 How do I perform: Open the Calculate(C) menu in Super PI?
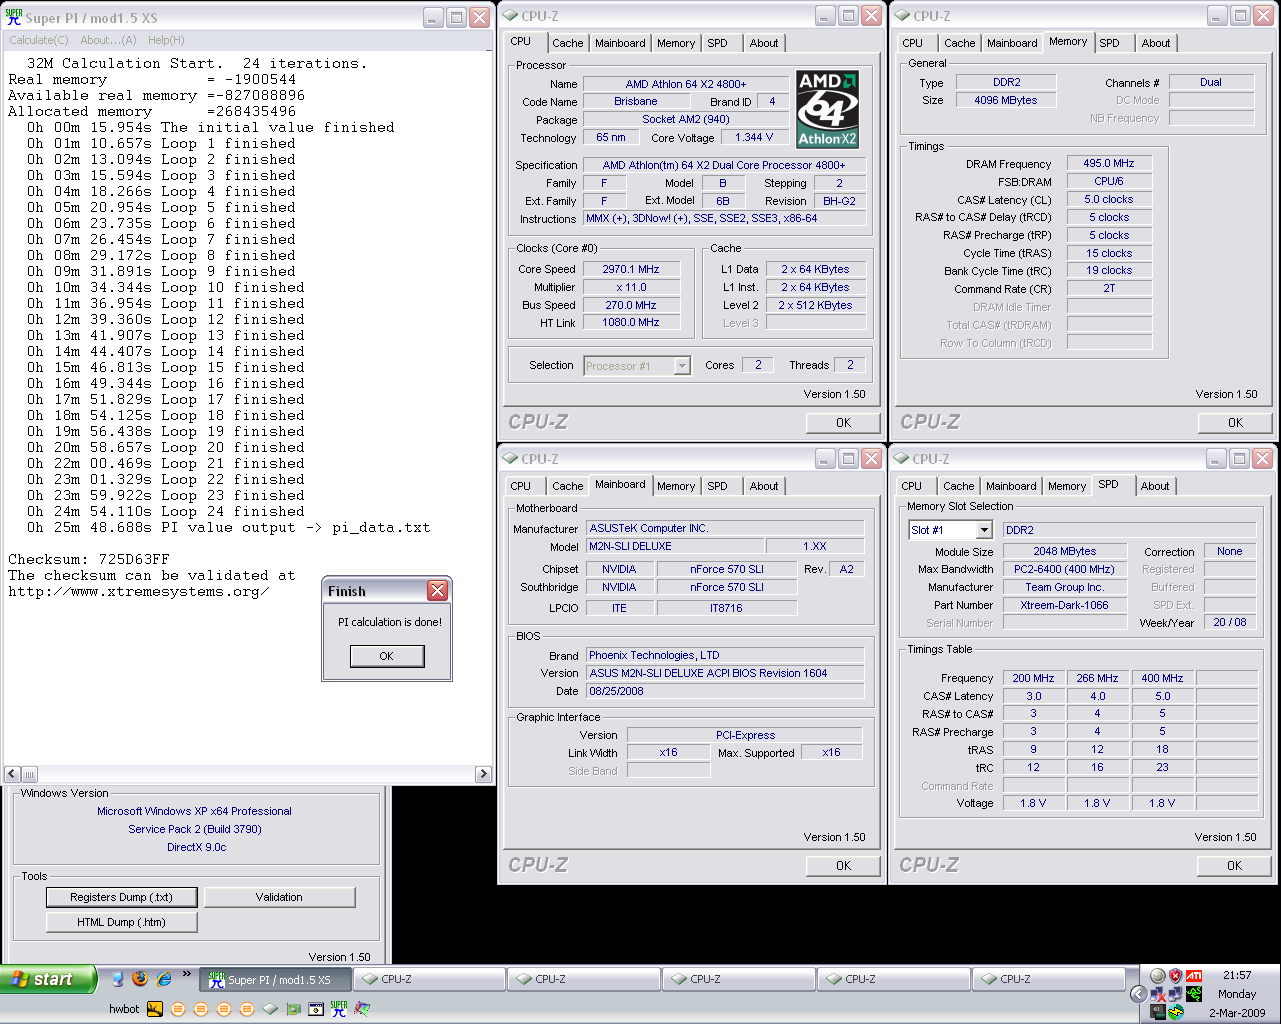(x=39, y=40)
